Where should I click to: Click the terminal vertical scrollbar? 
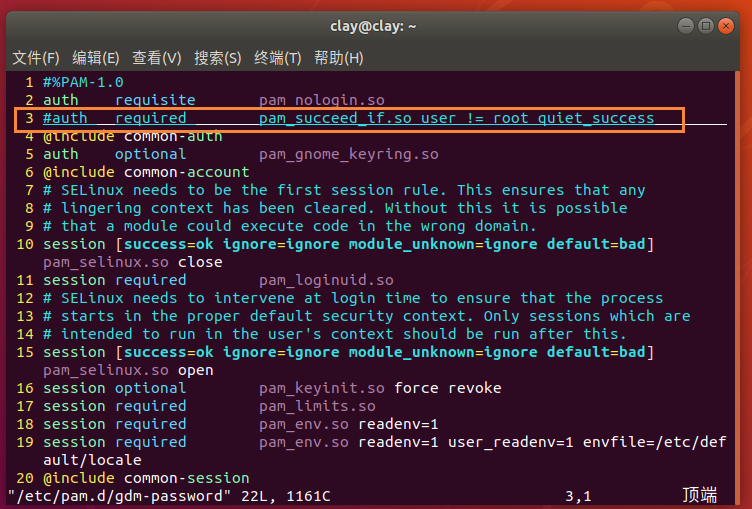pyautogui.click(x=737, y=288)
